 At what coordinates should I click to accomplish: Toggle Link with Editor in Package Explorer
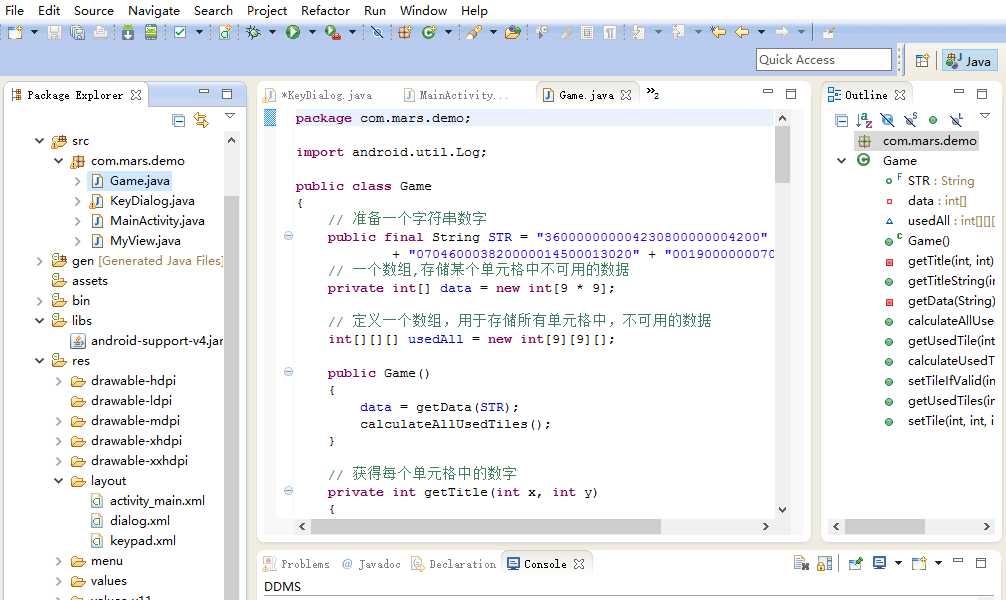point(201,120)
